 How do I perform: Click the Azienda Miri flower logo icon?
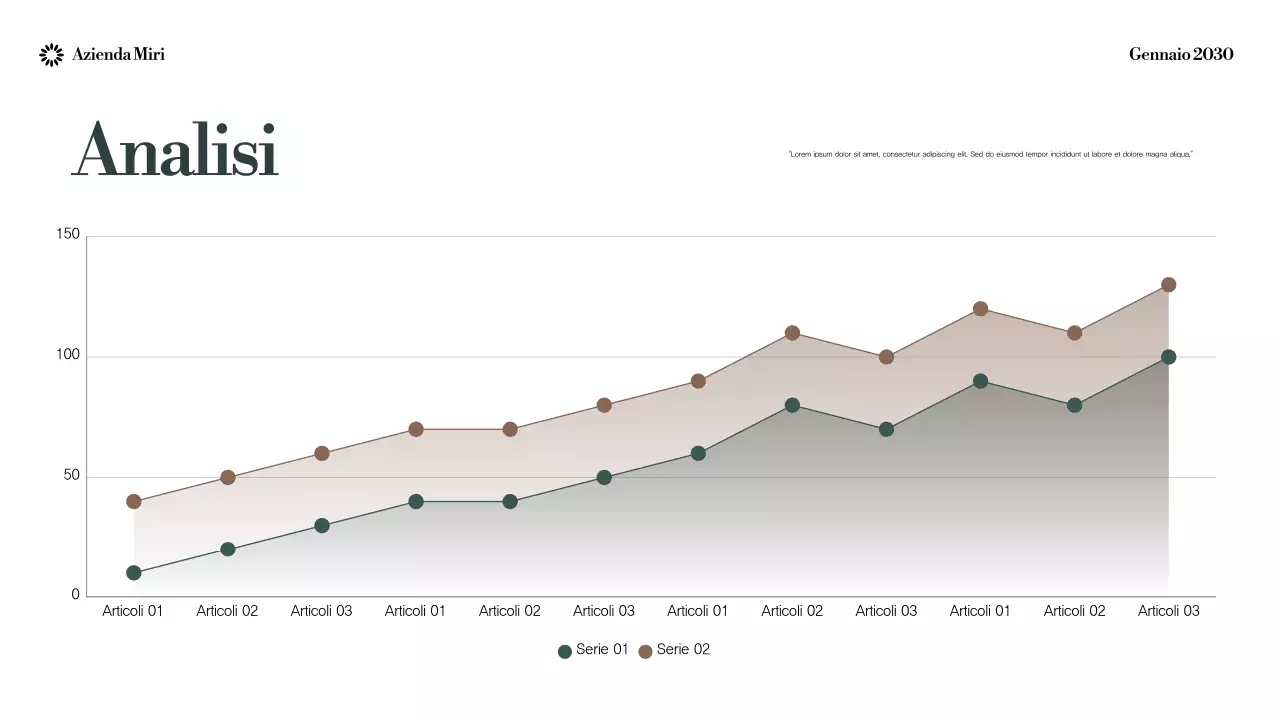coord(51,55)
